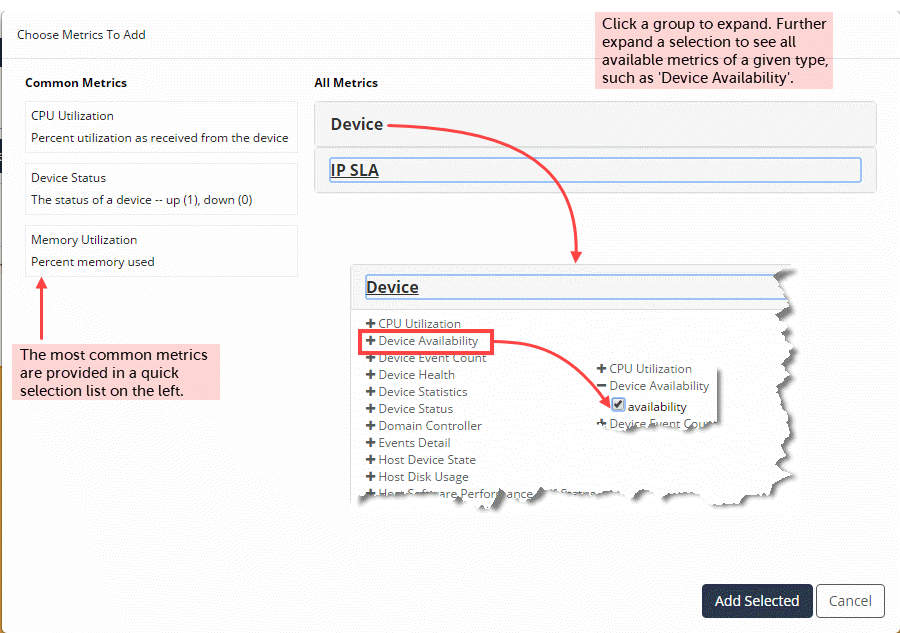This screenshot has width=900, height=633.
Task: Expand the Device group under All Metrics
Action: (x=357, y=125)
